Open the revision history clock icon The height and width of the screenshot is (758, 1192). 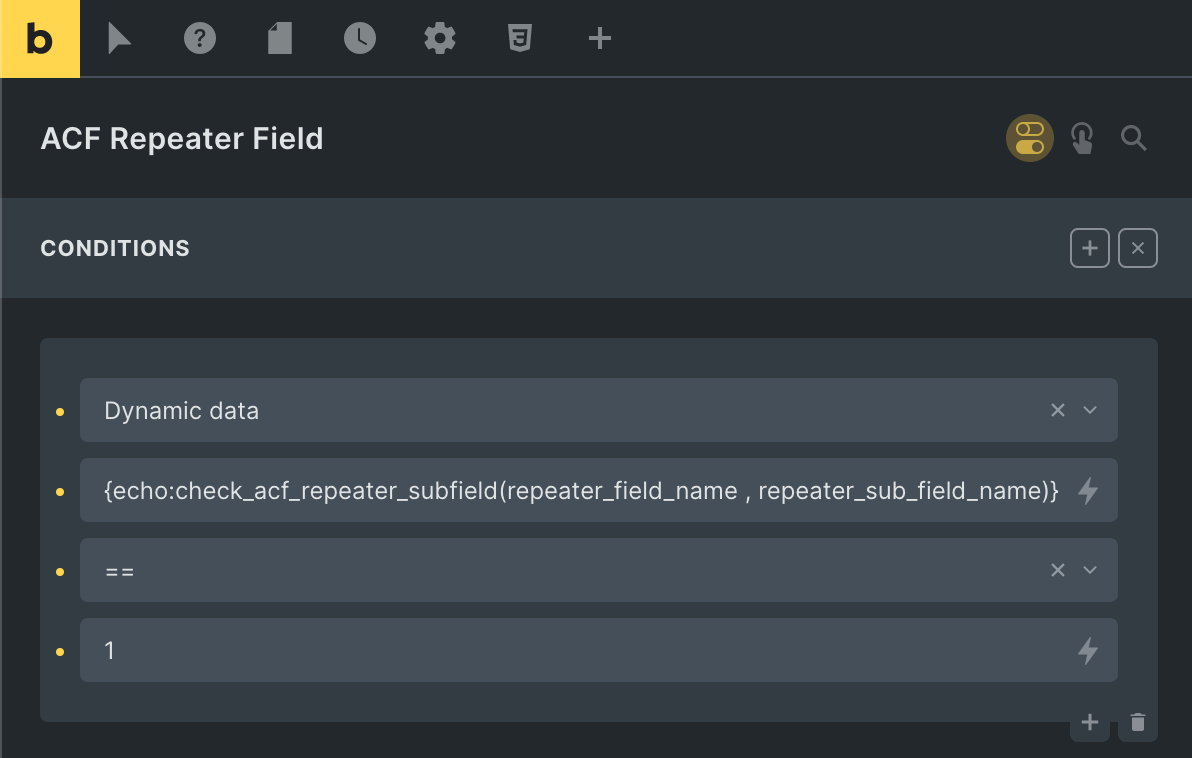(x=360, y=39)
